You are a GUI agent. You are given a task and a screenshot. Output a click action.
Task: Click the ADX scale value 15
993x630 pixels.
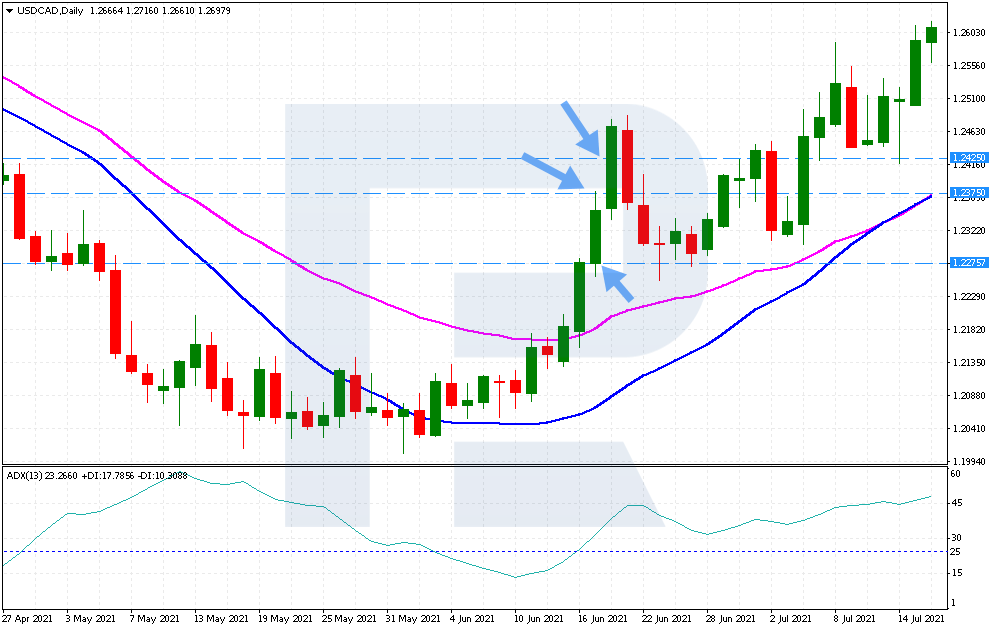956,573
